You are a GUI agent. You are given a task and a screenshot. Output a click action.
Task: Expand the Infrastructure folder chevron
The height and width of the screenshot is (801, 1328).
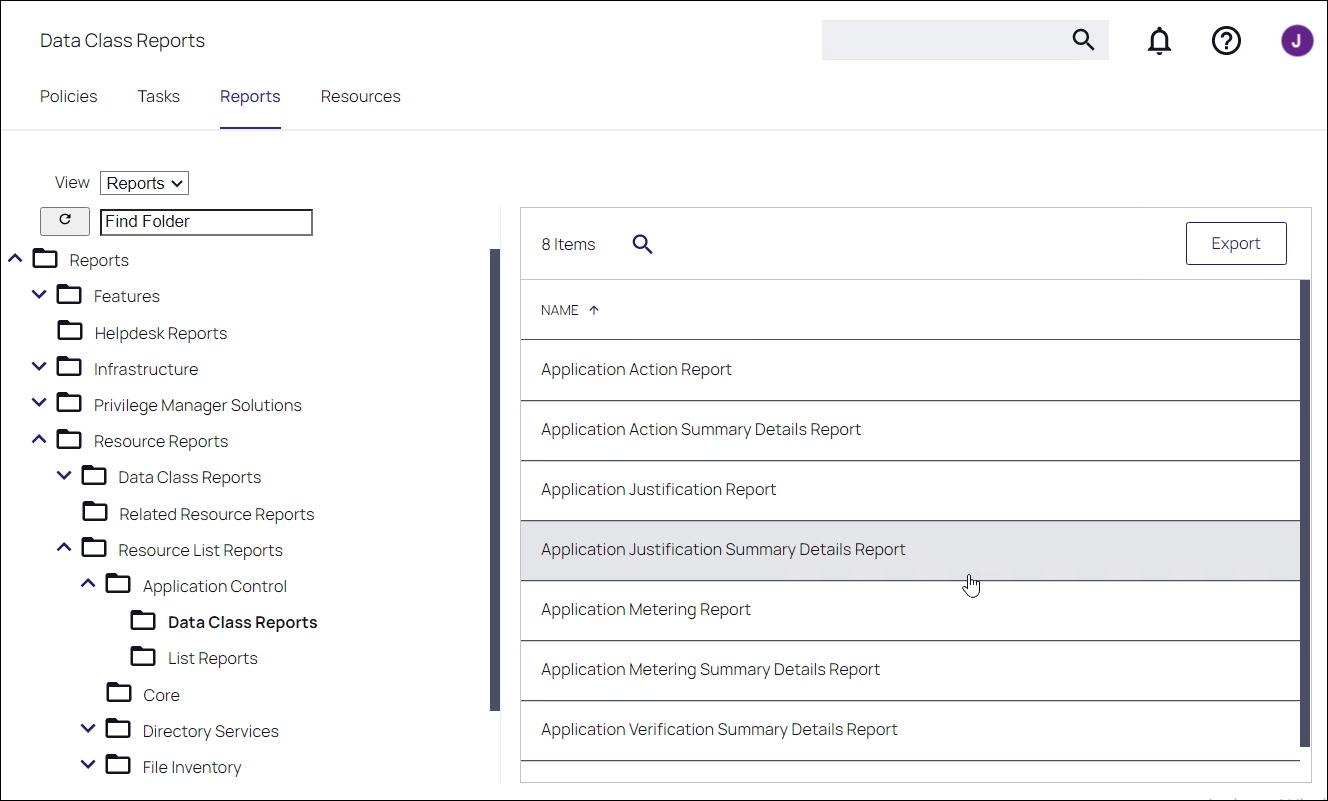click(x=39, y=366)
